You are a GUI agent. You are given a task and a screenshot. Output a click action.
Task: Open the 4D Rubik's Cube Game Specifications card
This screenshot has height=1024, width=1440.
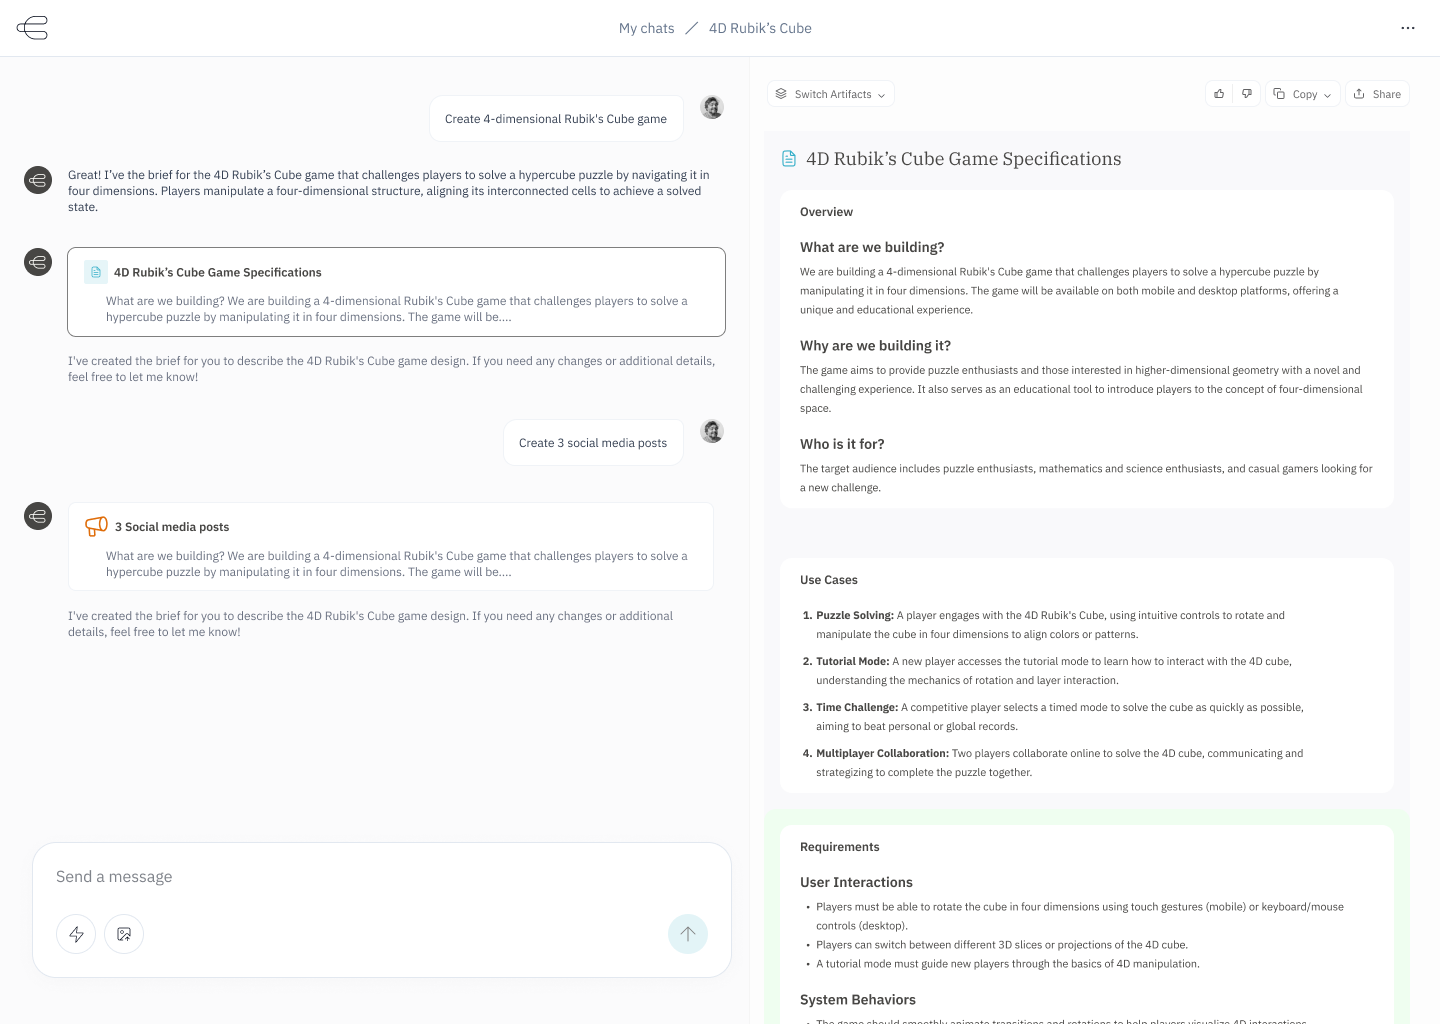[x=396, y=292]
